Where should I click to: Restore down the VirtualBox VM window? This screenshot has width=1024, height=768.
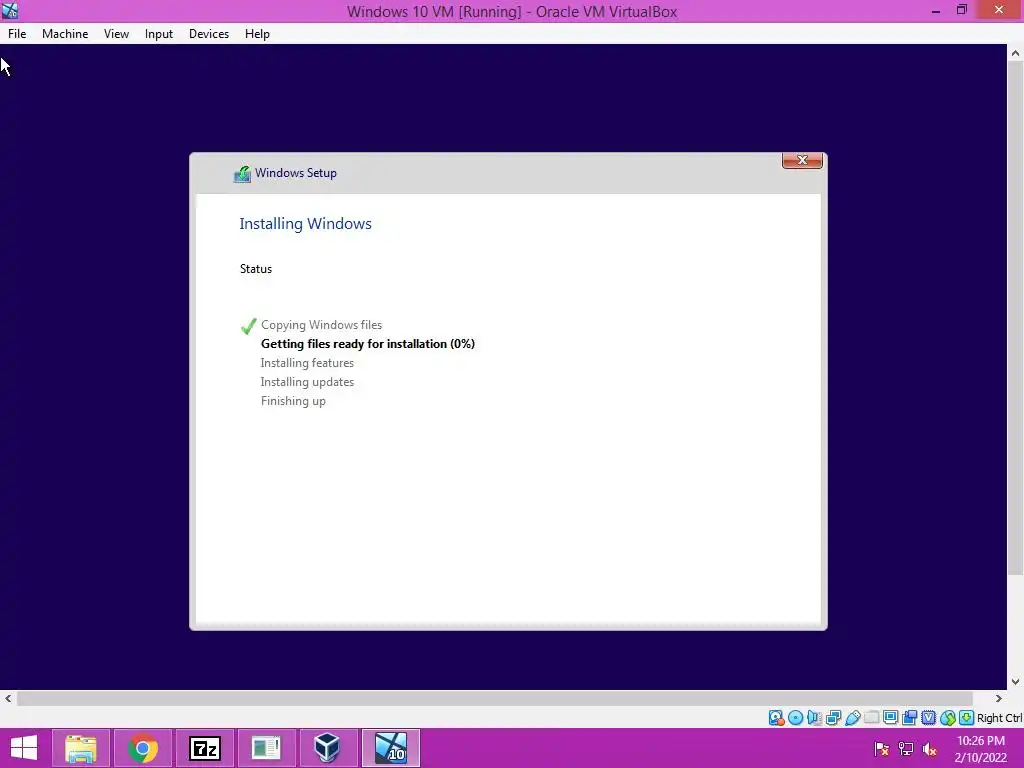tap(961, 10)
